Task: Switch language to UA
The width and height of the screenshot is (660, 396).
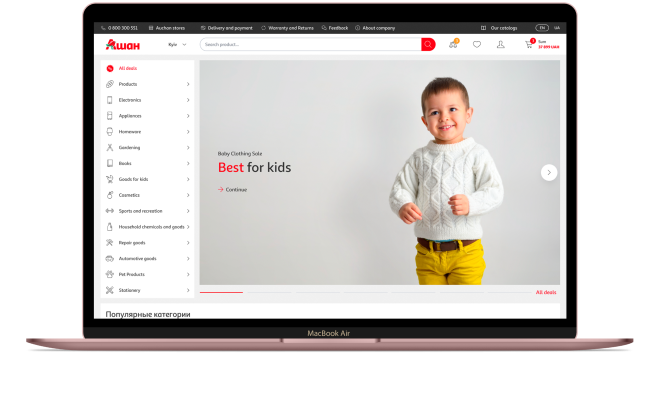Action: (556, 28)
